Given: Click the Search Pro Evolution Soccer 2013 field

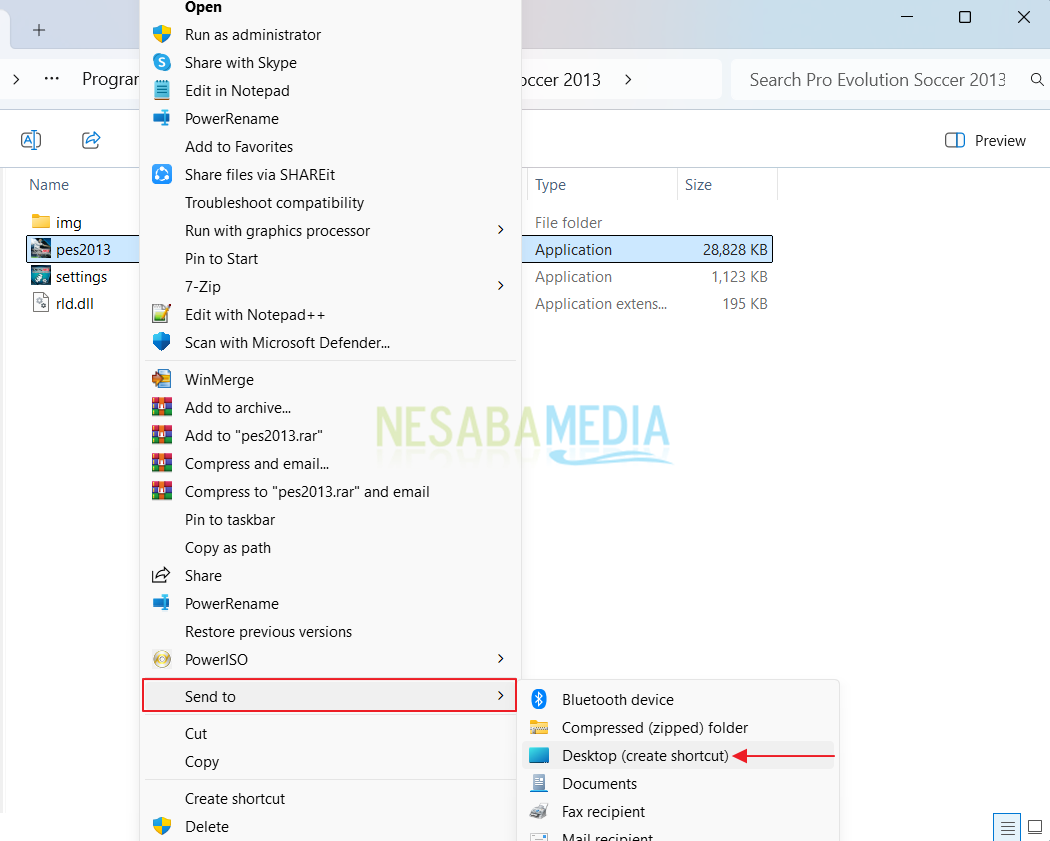Looking at the screenshot, I should click(x=877, y=80).
